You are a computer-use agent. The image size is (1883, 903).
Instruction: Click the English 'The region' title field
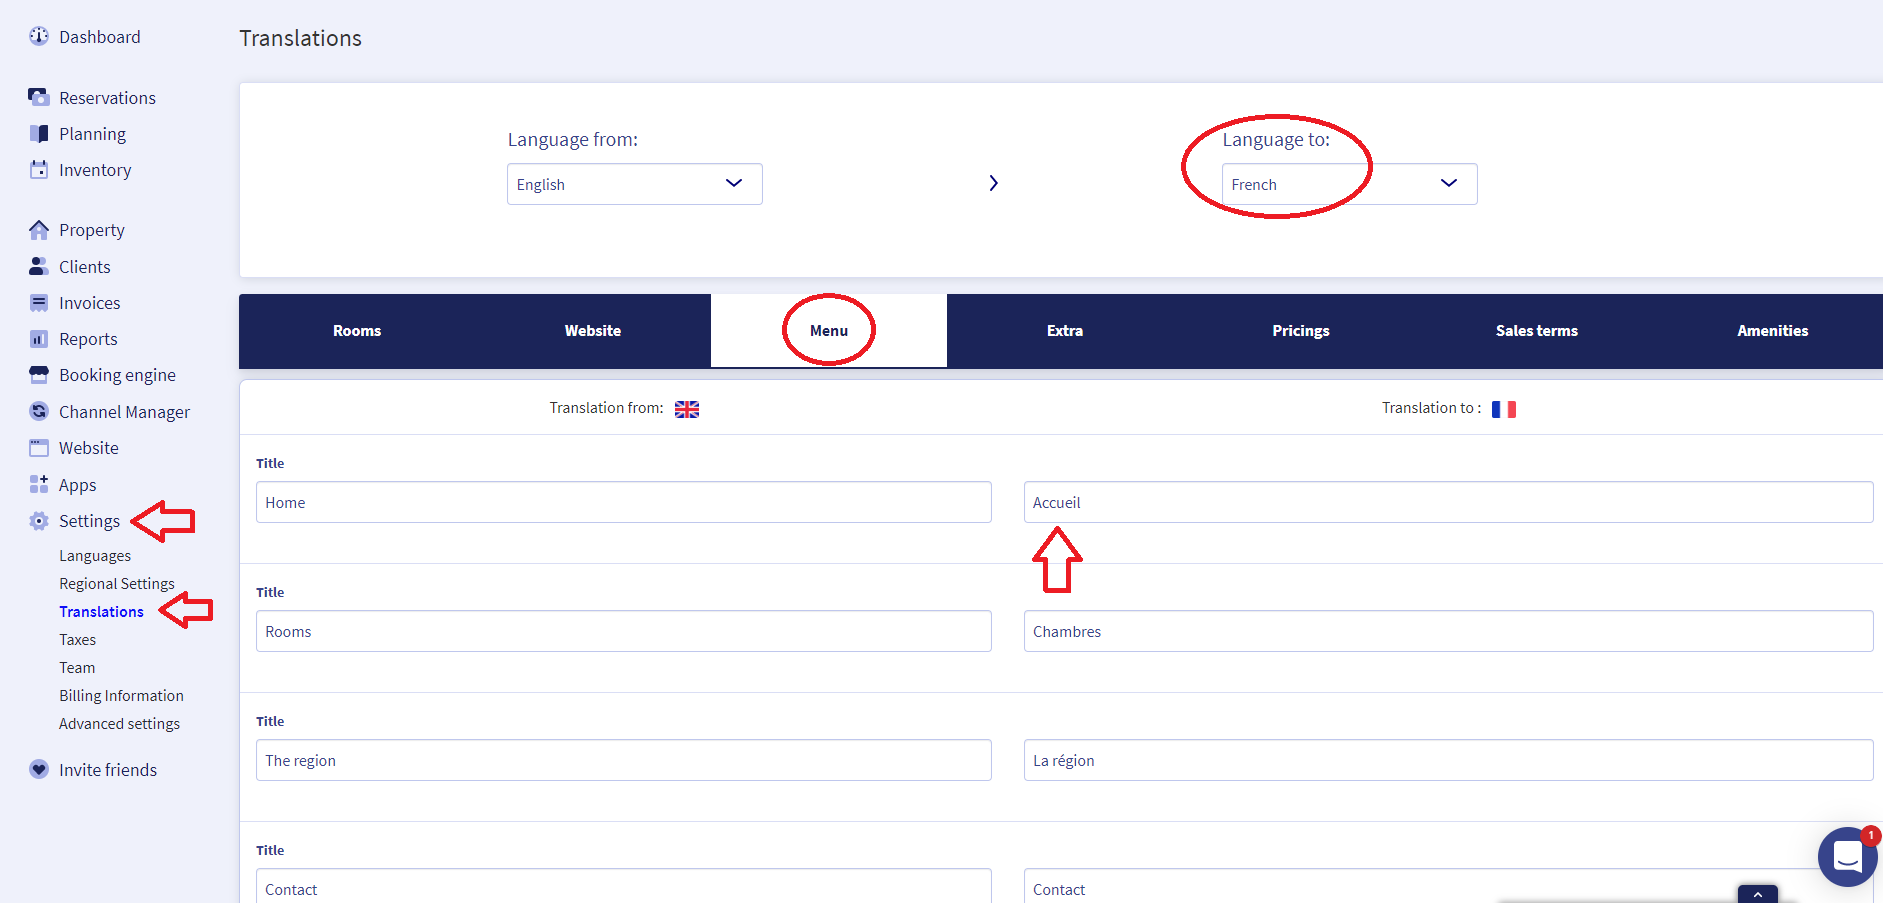624,760
